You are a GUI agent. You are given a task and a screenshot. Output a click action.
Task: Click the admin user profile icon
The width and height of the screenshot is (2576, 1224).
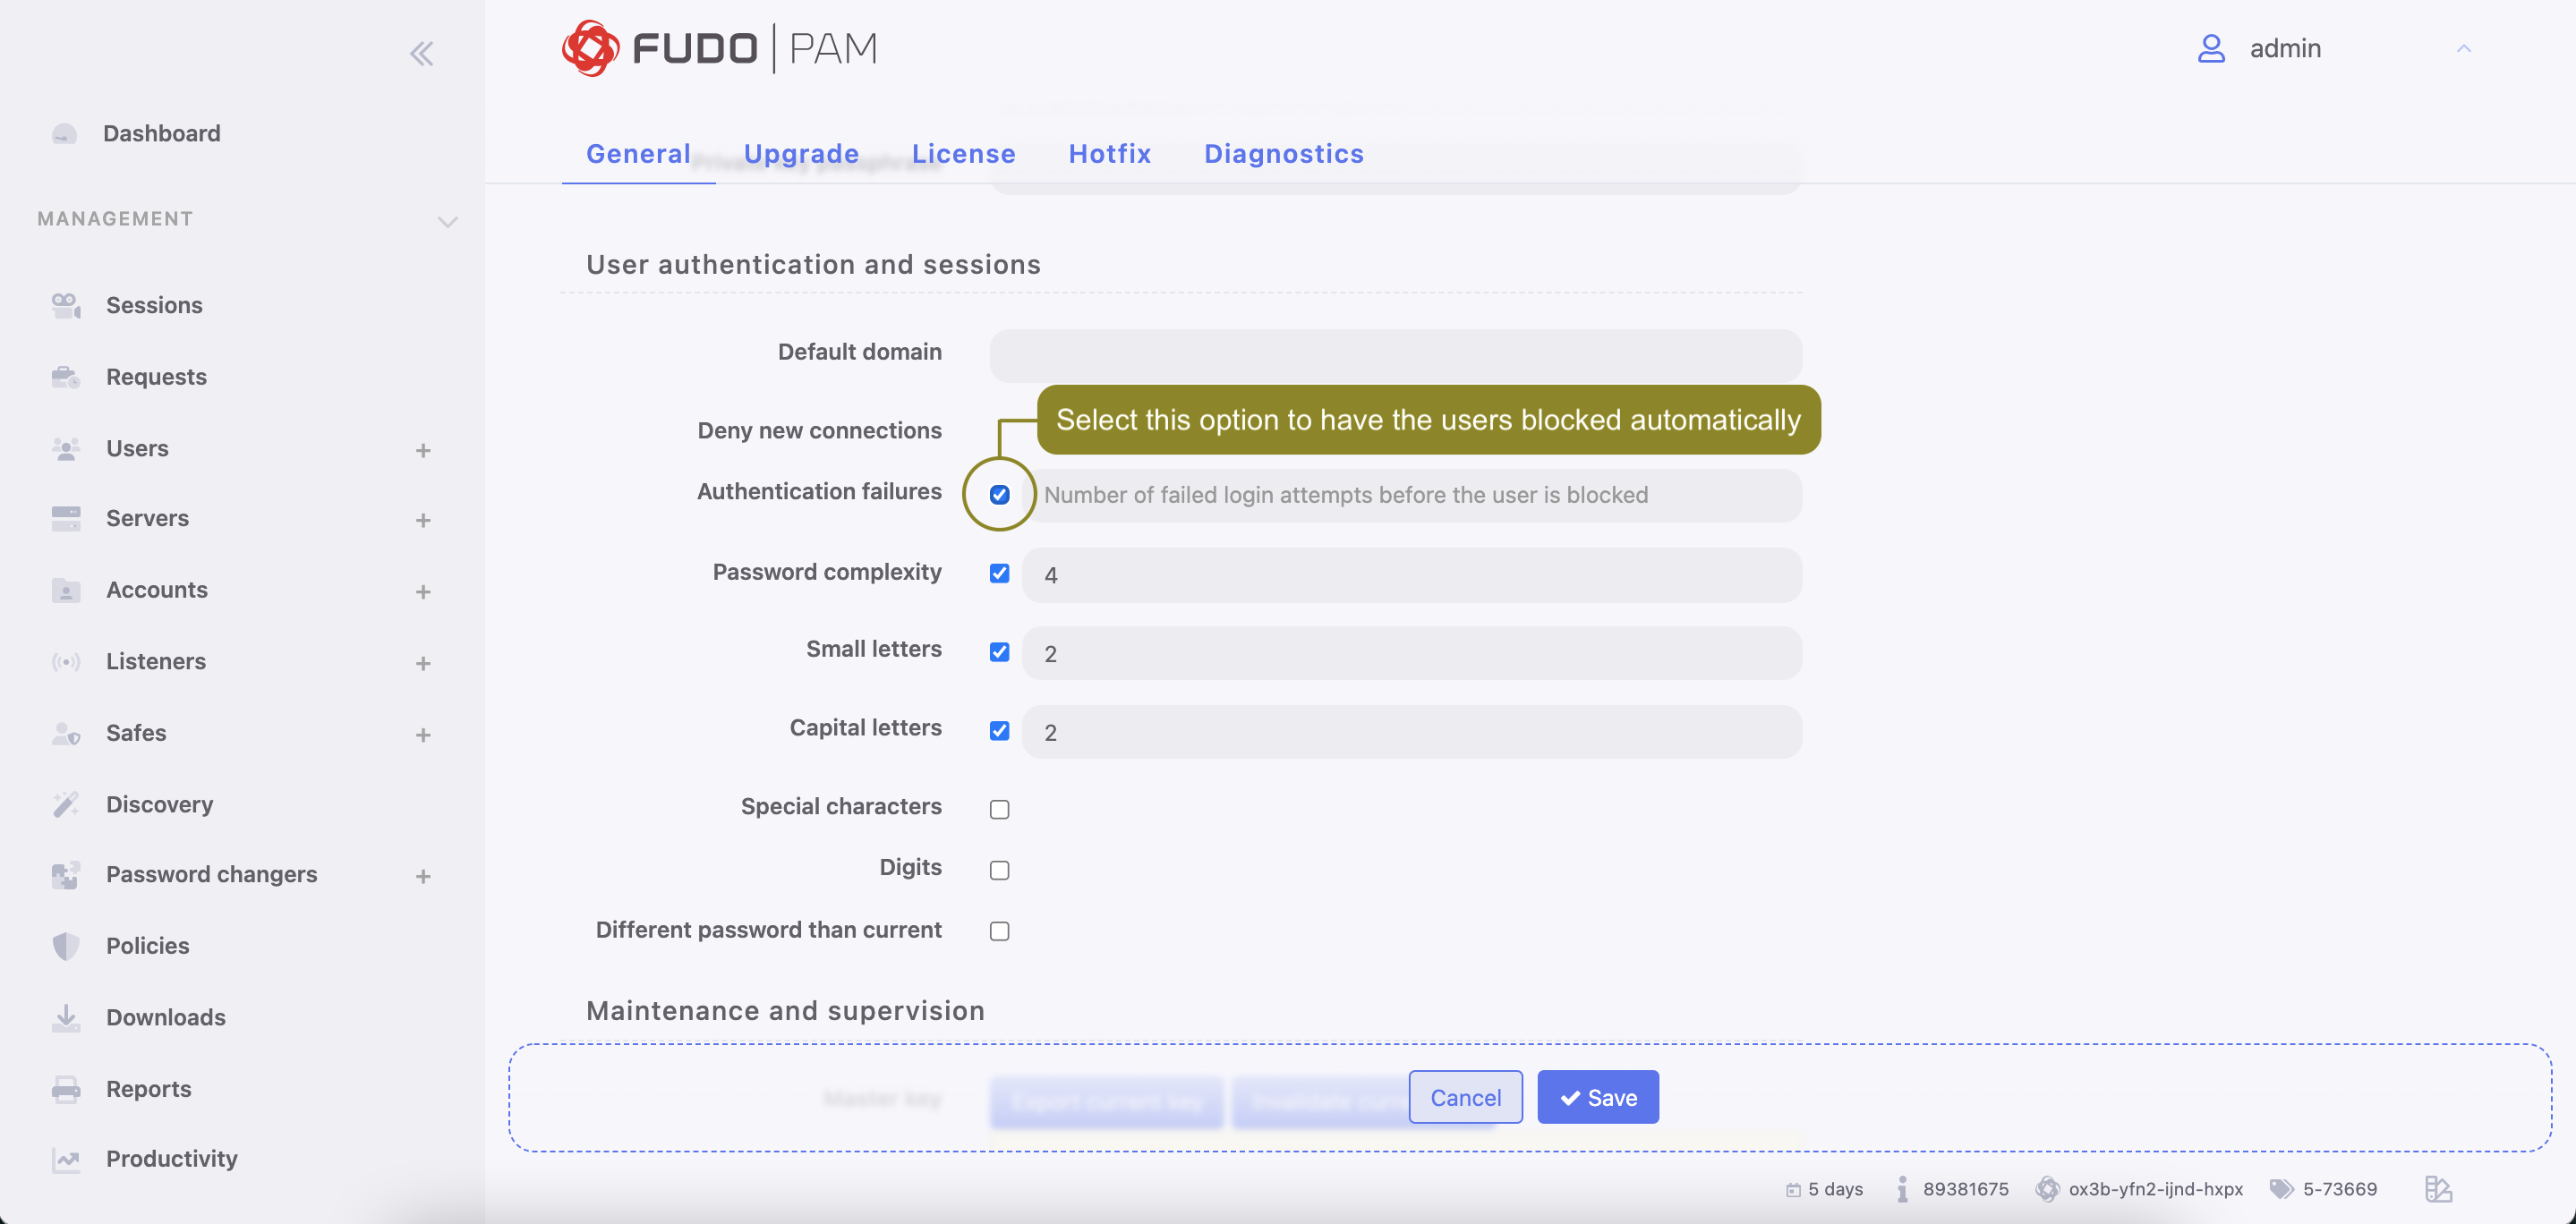[x=2210, y=48]
